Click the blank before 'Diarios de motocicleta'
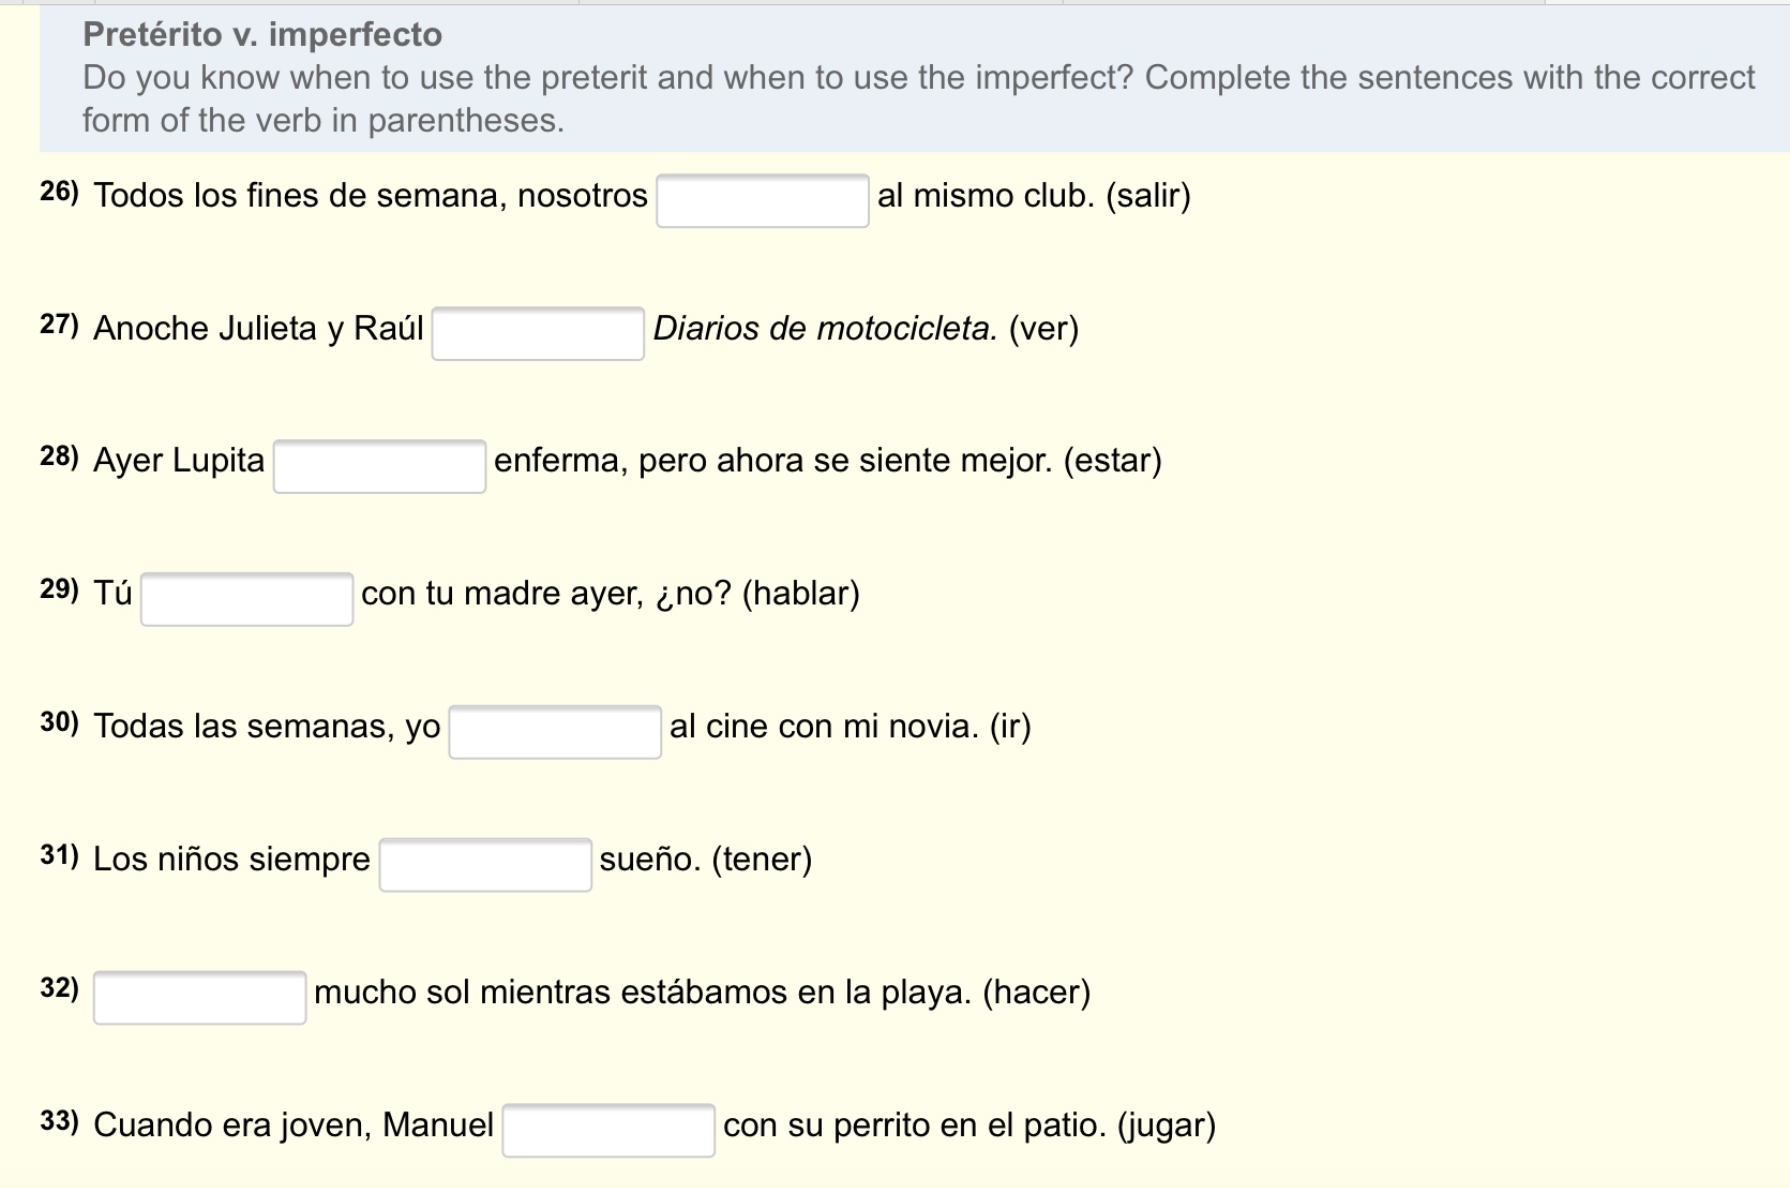1790x1188 pixels. pos(538,333)
